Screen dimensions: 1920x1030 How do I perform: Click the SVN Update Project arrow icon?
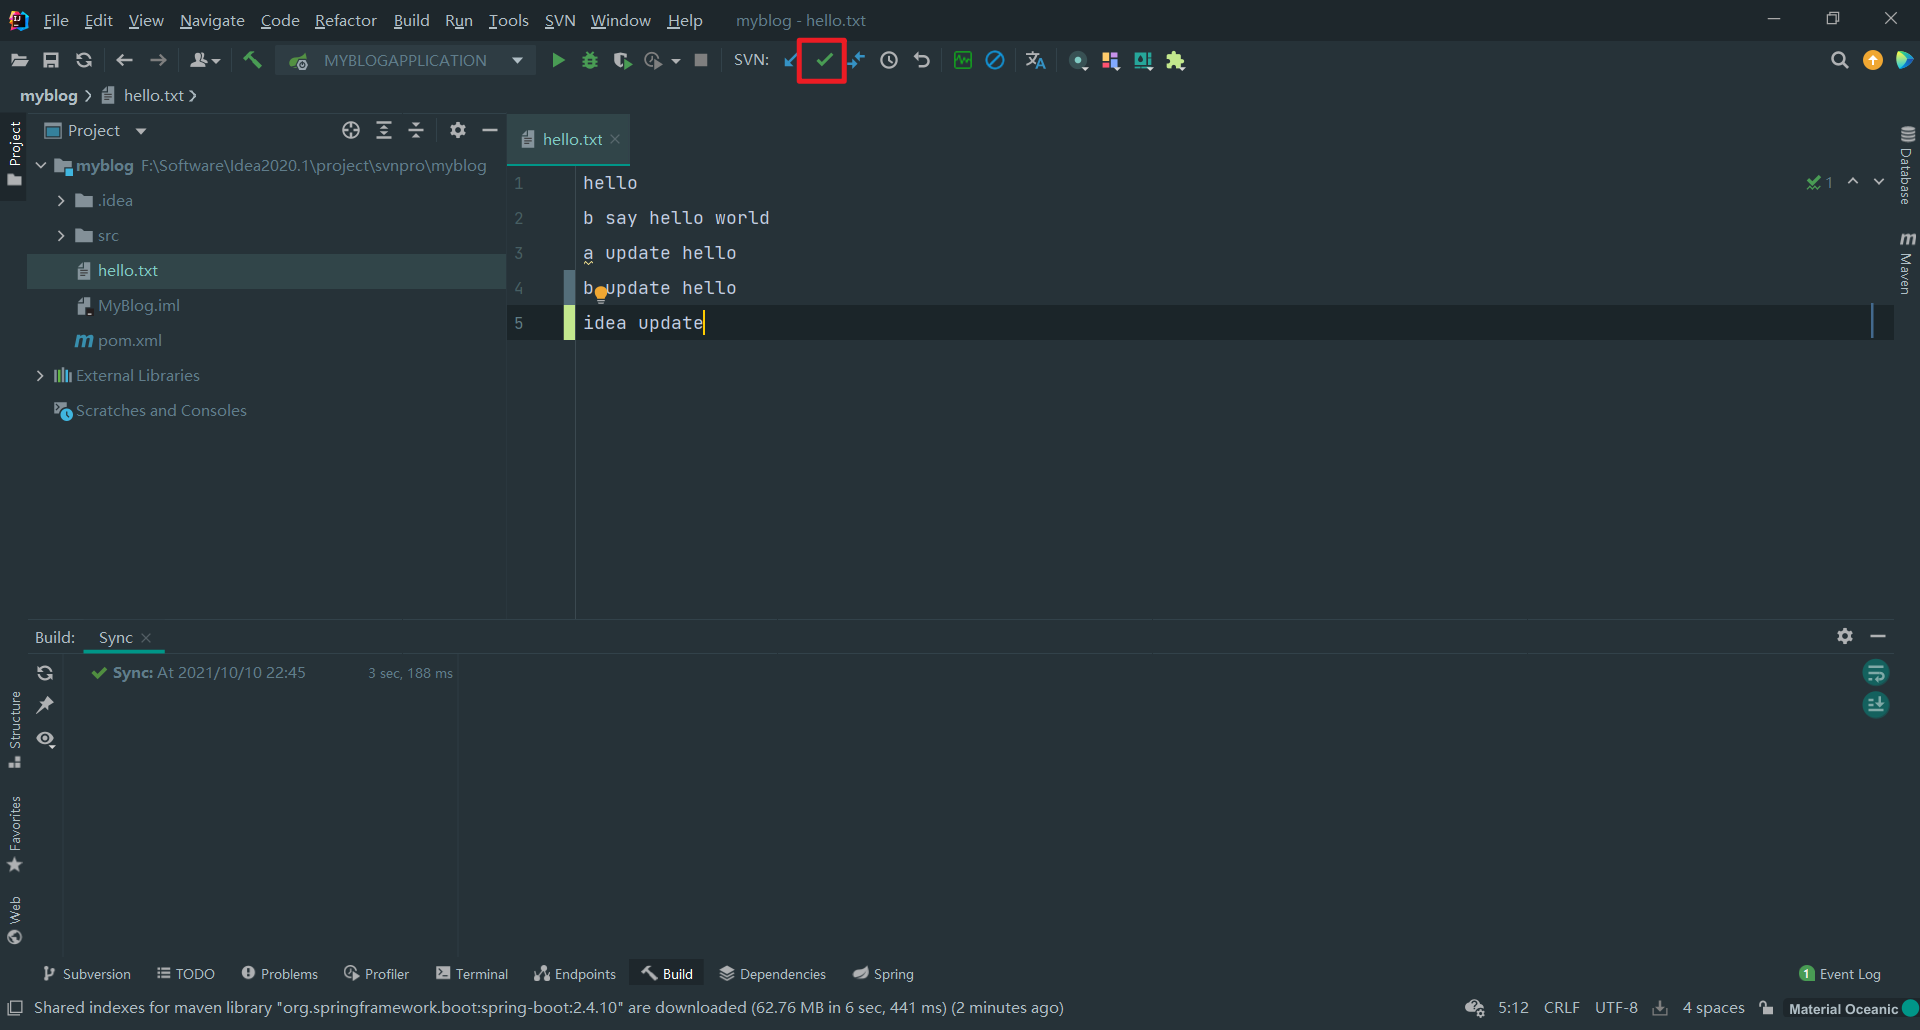(x=791, y=61)
